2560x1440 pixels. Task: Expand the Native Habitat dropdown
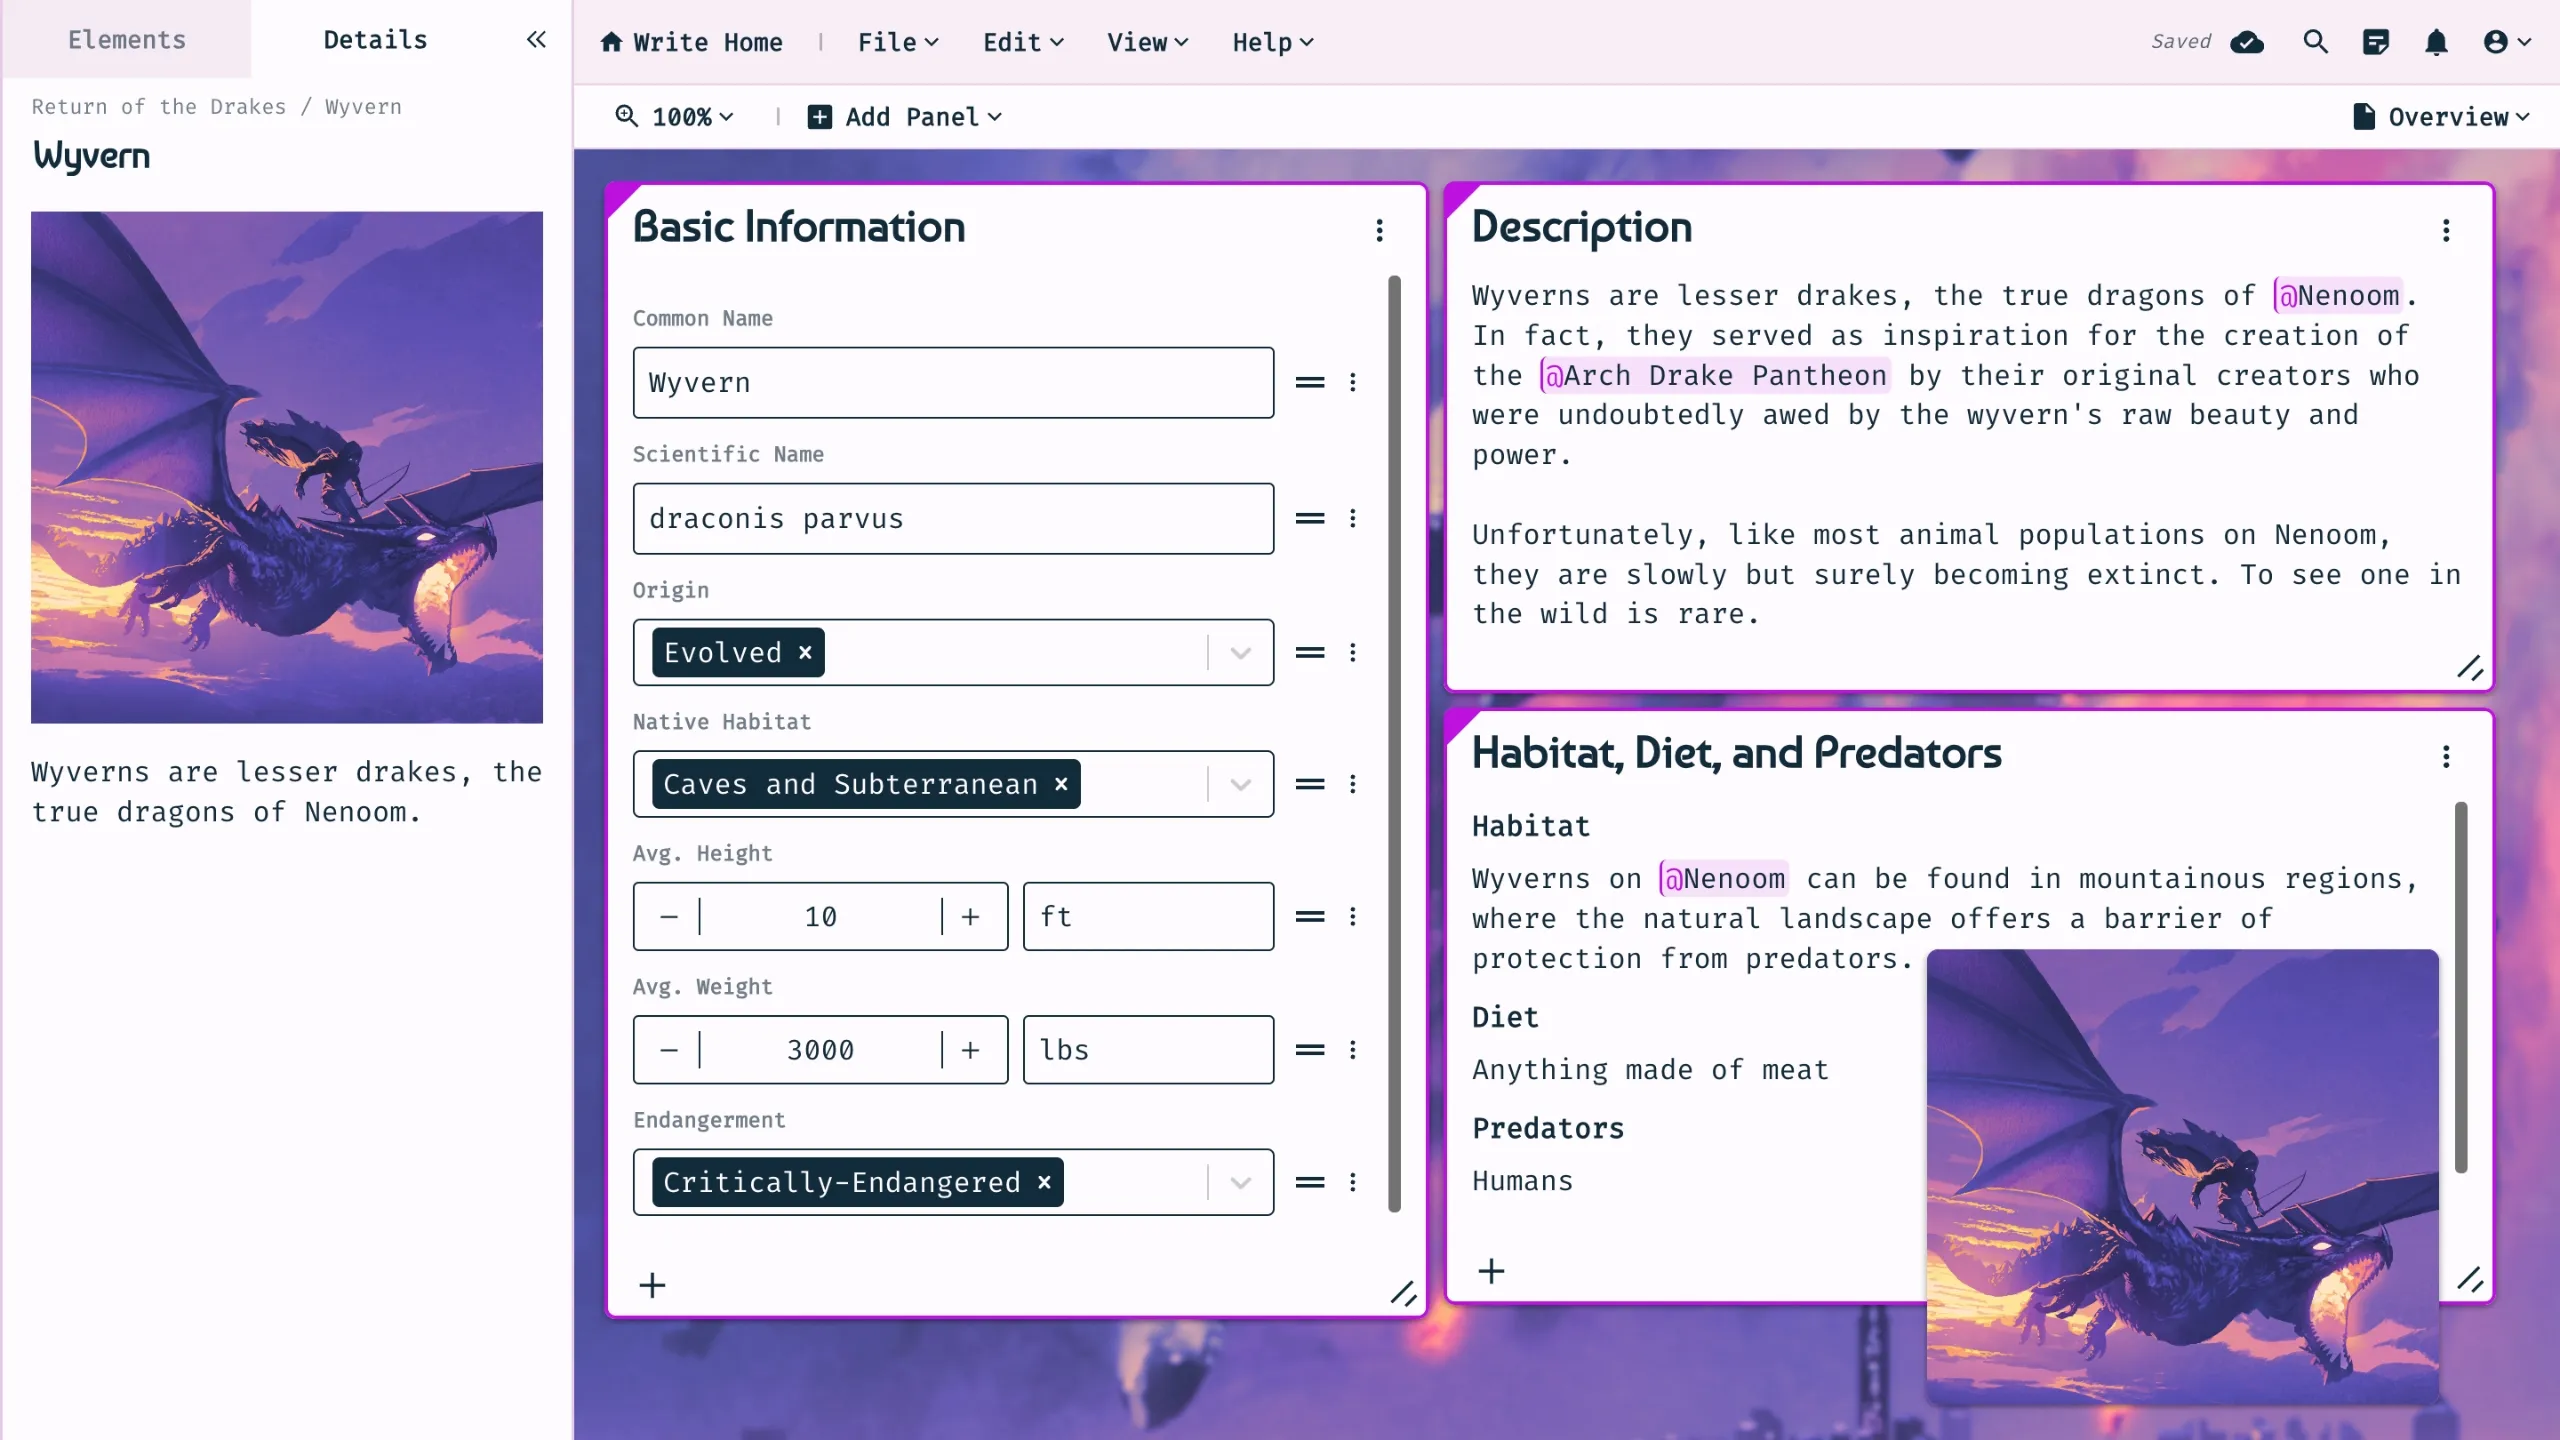tap(1240, 784)
